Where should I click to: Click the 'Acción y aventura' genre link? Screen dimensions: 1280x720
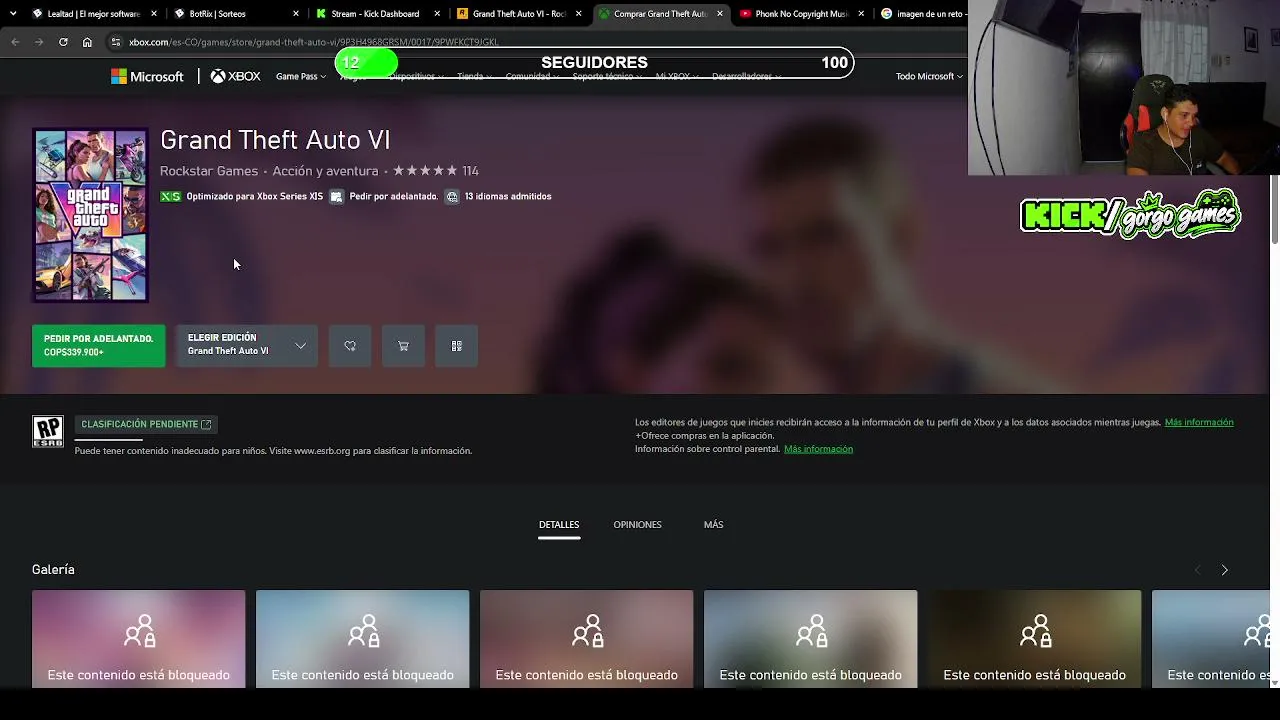pos(325,171)
